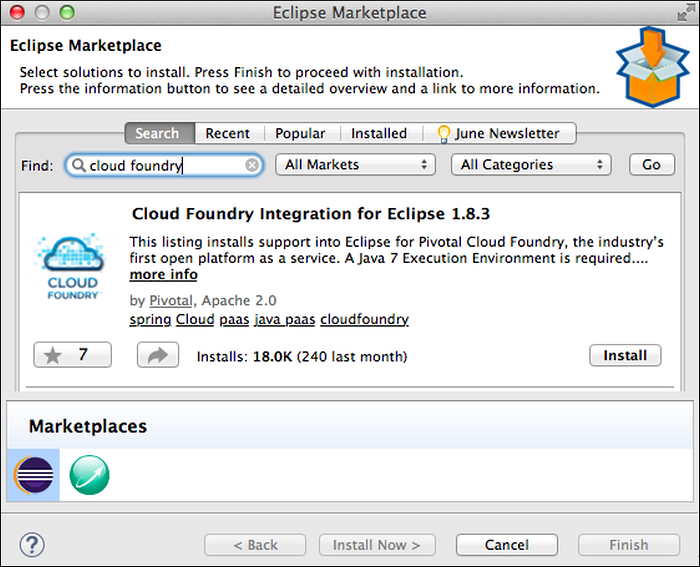Viewport: 700px width, 567px height.
Task: Switch to the Installed tab
Action: pos(379,133)
